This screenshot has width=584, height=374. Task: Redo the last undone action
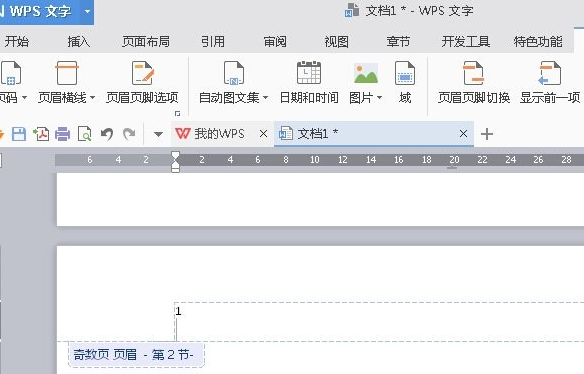(129, 134)
